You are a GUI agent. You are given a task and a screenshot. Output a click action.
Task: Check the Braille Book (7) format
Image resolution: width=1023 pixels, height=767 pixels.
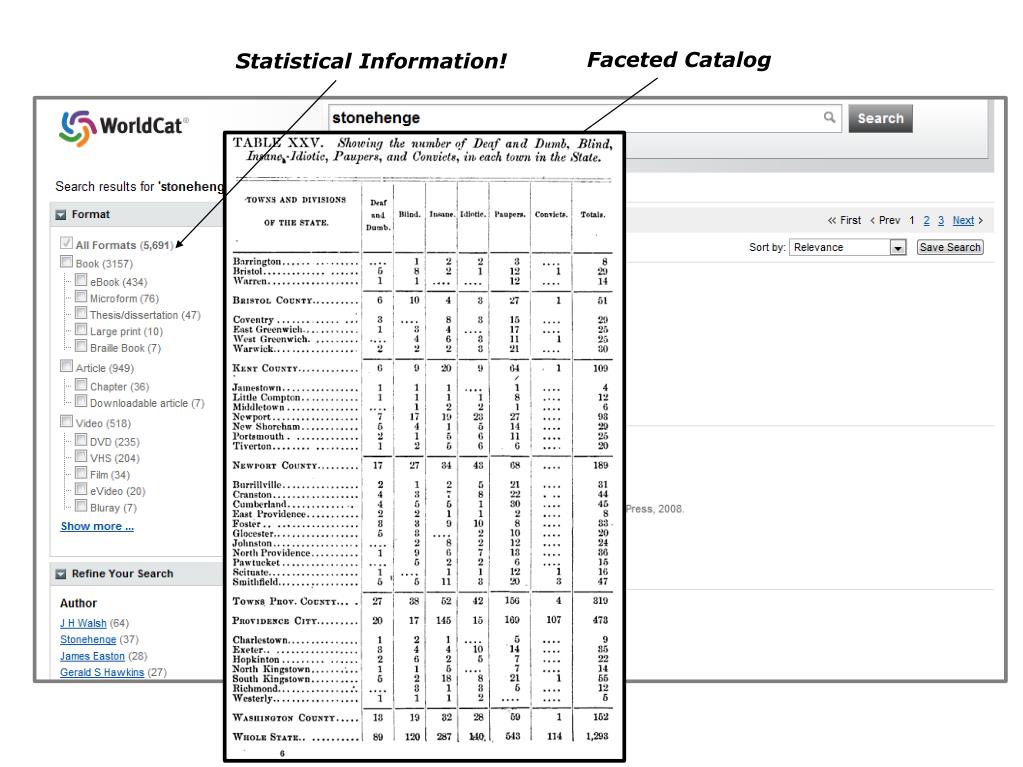click(81, 346)
